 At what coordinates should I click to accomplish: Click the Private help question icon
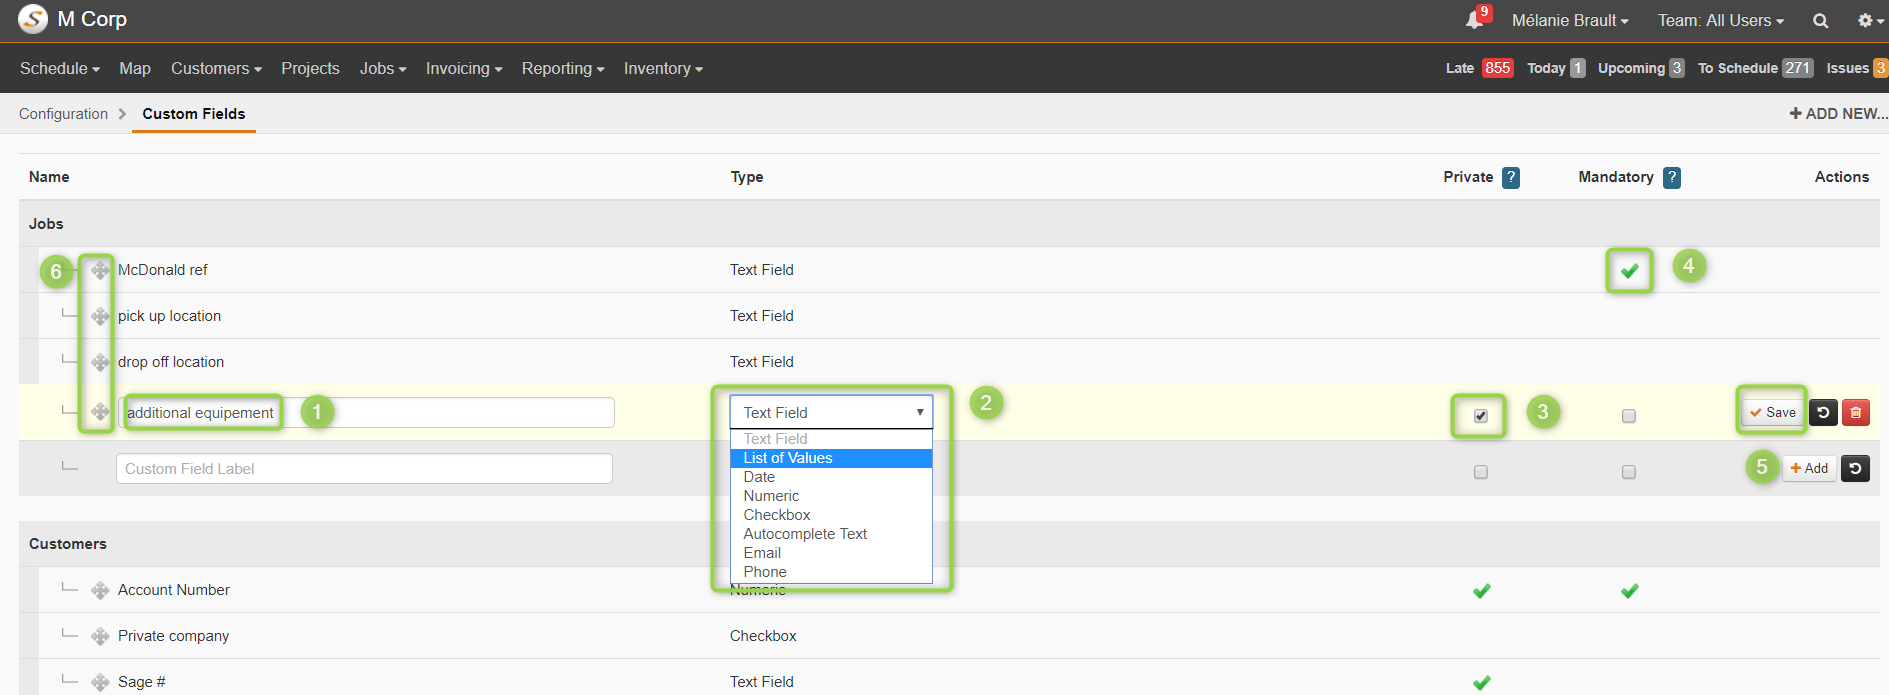coord(1511,177)
